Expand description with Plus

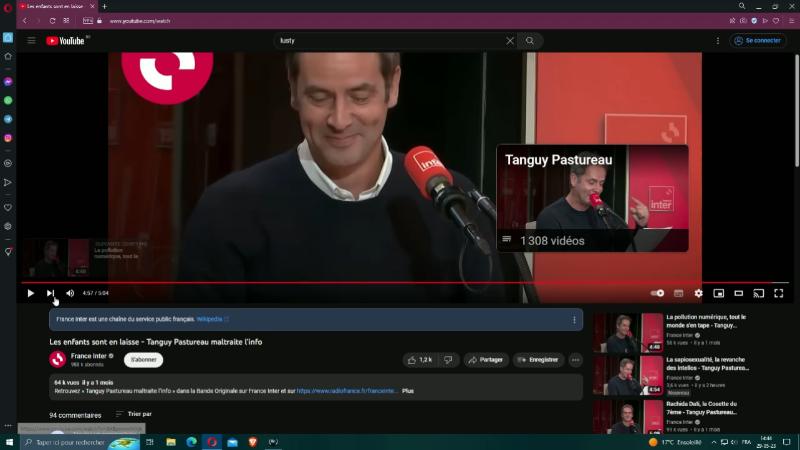pos(408,391)
